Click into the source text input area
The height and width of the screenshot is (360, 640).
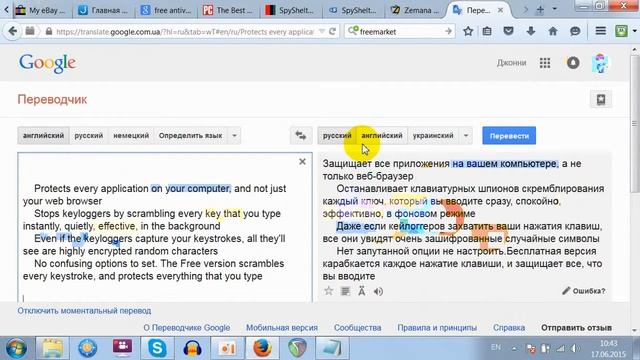click(x=165, y=227)
